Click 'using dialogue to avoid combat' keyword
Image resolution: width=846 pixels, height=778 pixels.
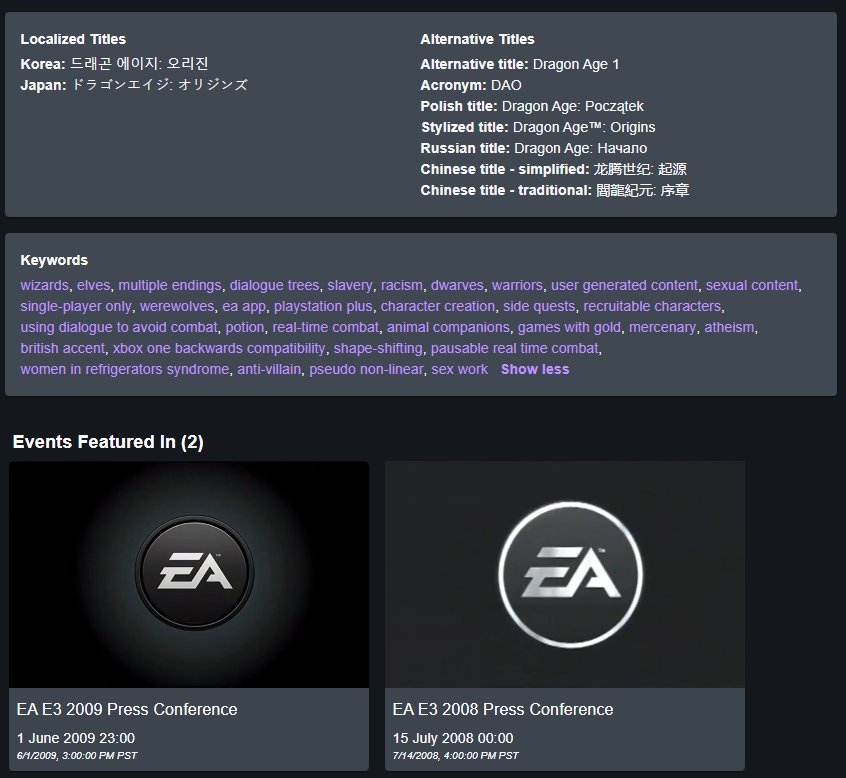[x=119, y=327]
